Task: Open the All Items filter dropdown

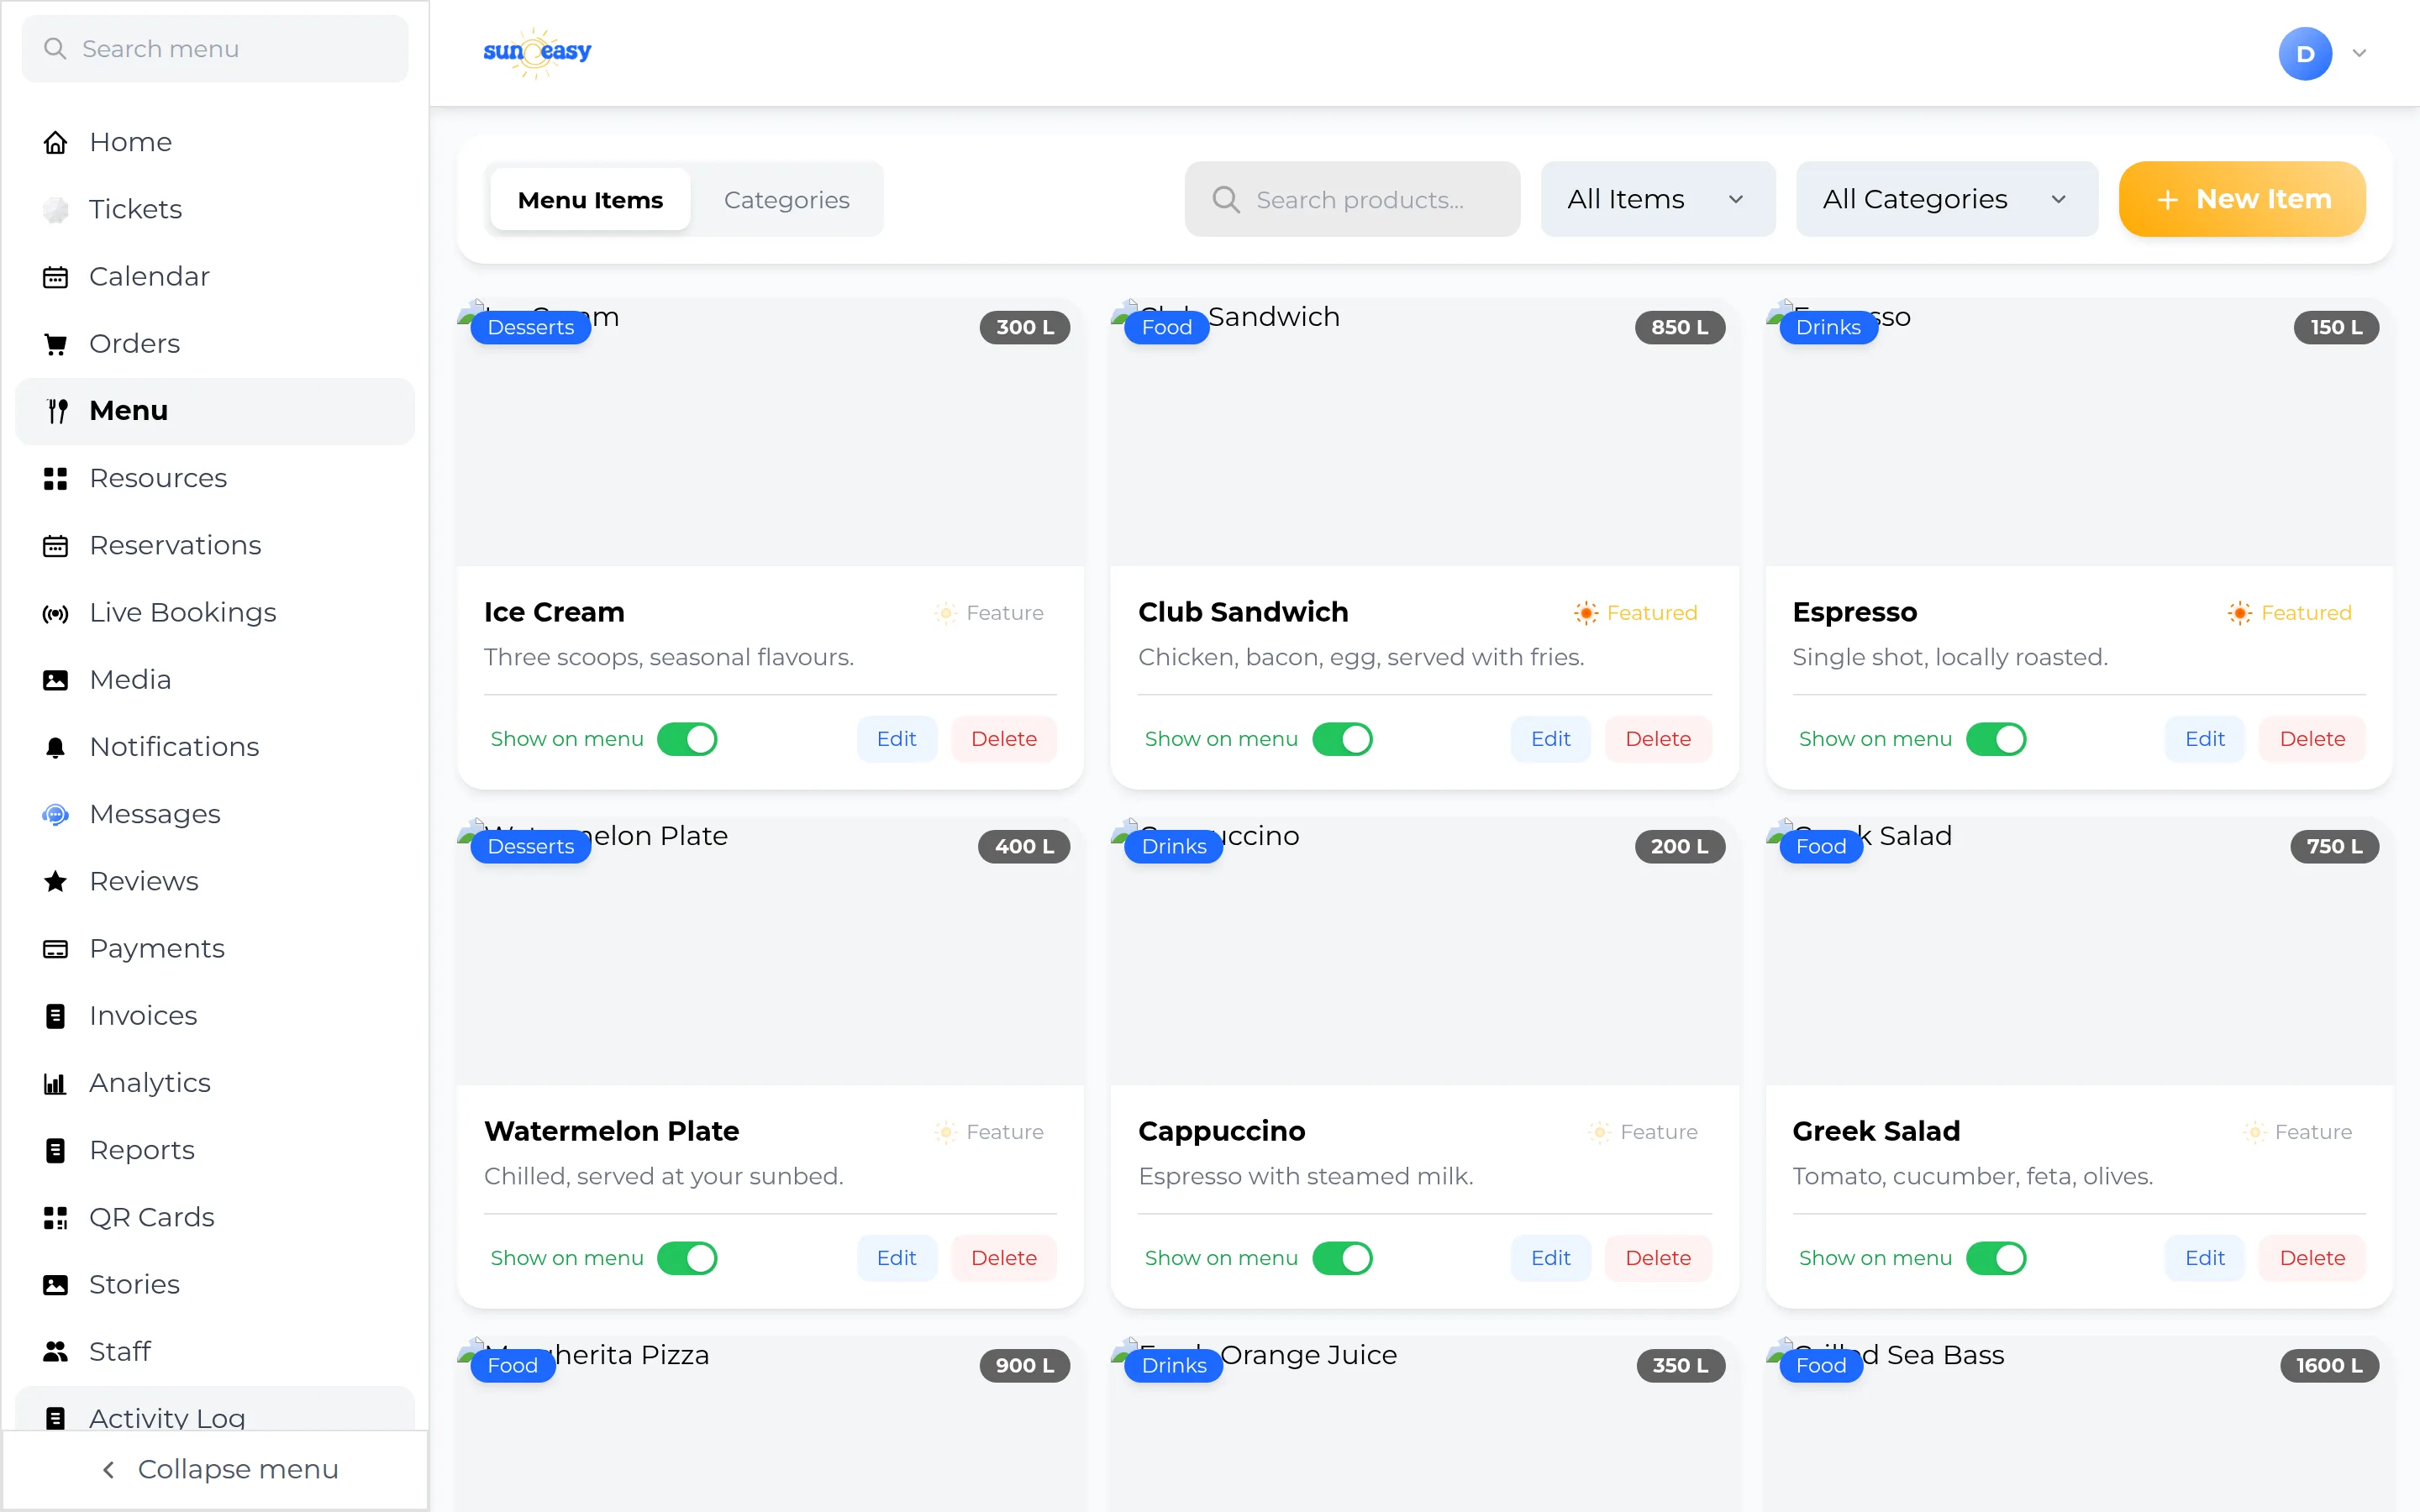Action: [1658, 199]
